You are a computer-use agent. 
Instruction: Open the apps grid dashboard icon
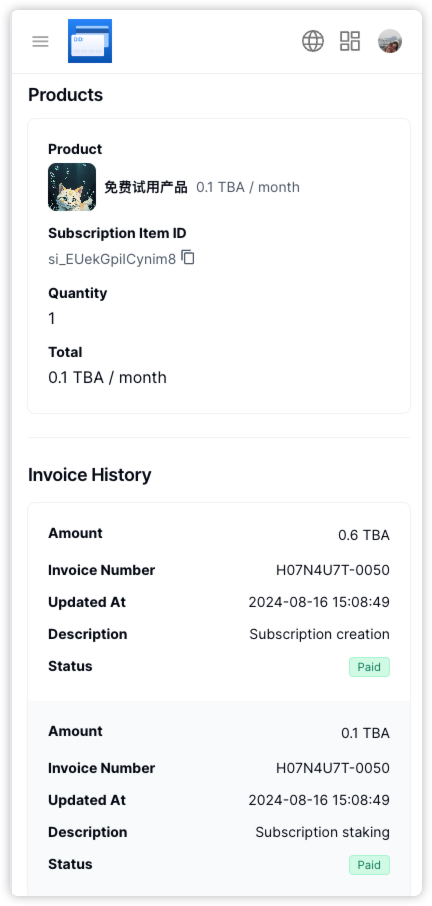350,41
